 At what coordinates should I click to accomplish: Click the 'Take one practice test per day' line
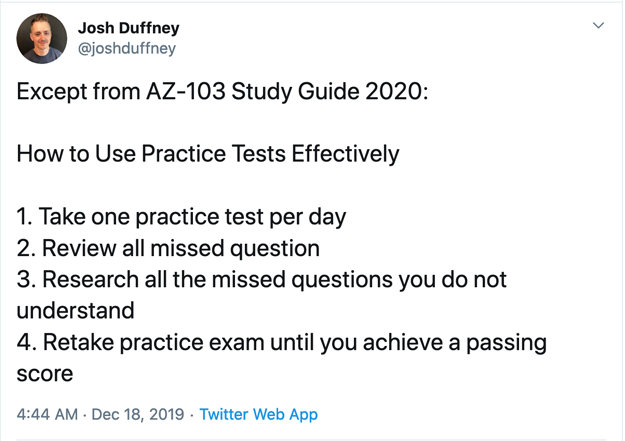(x=181, y=217)
